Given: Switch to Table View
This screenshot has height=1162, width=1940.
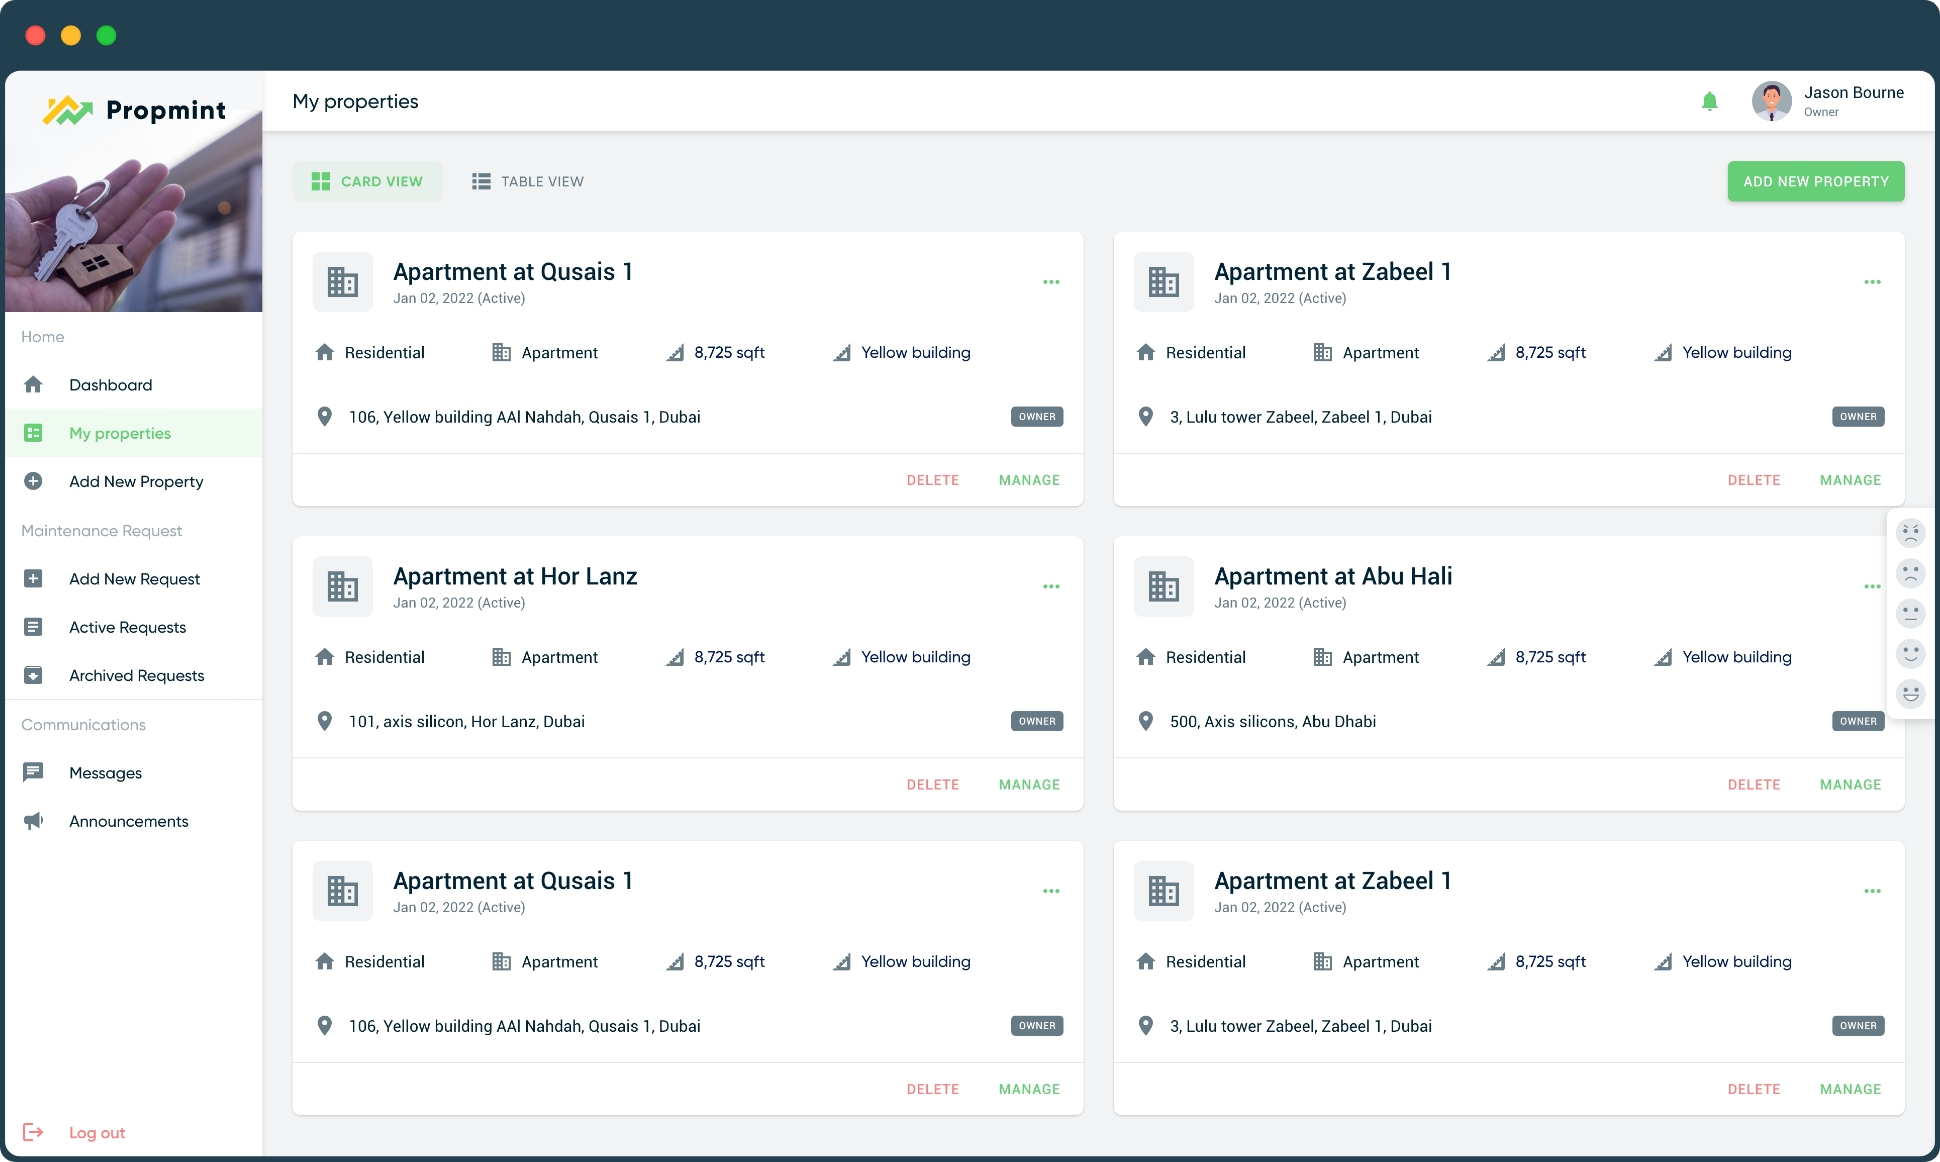Looking at the screenshot, I should point(528,181).
